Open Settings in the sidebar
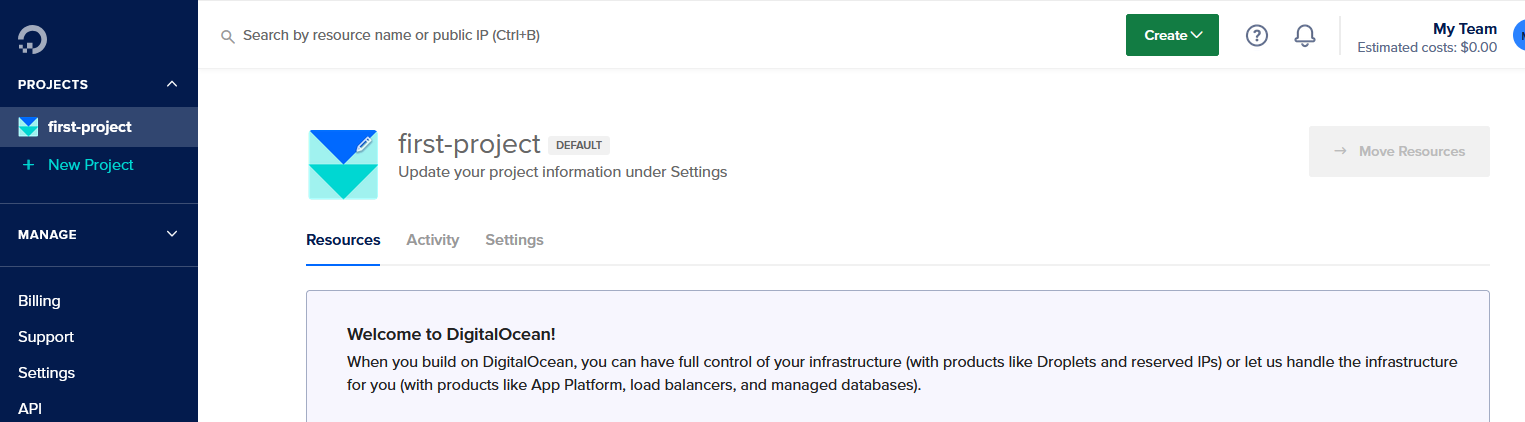The height and width of the screenshot is (422, 1525). [x=46, y=373]
